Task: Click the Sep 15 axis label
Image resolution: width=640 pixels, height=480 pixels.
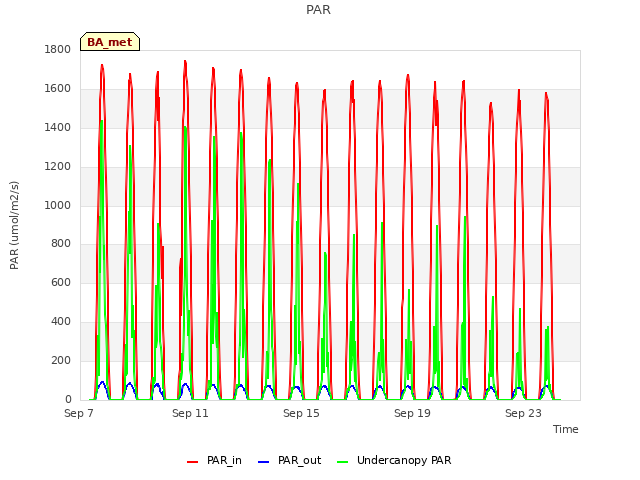Action: pyautogui.click(x=301, y=413)
